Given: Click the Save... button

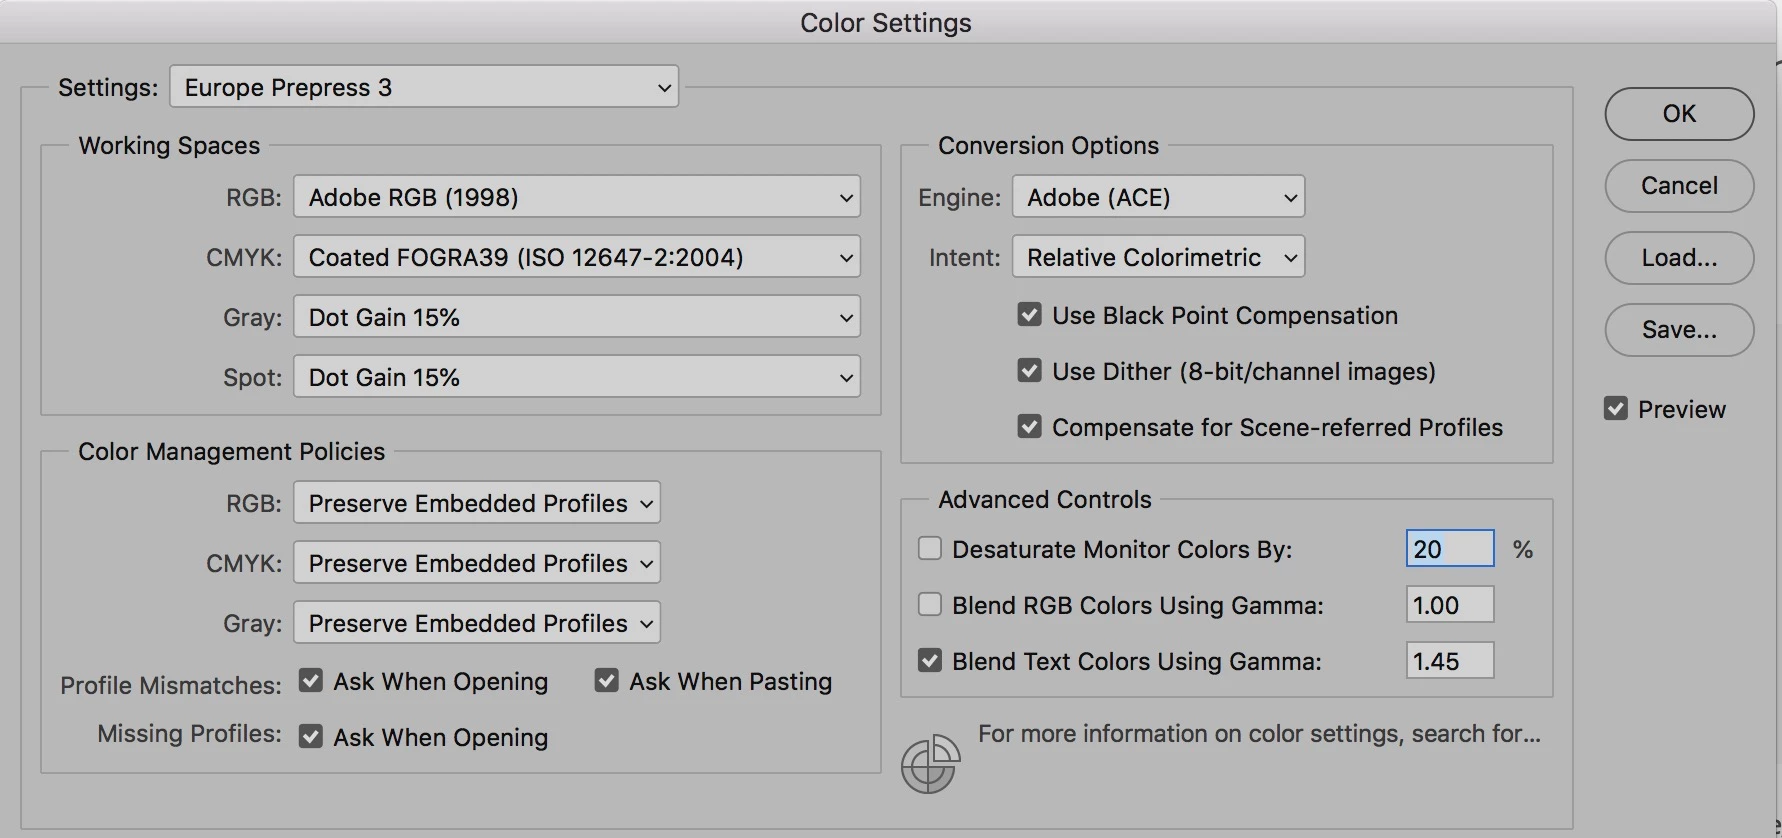Looking at the screenshot, I should [1679, 330].
